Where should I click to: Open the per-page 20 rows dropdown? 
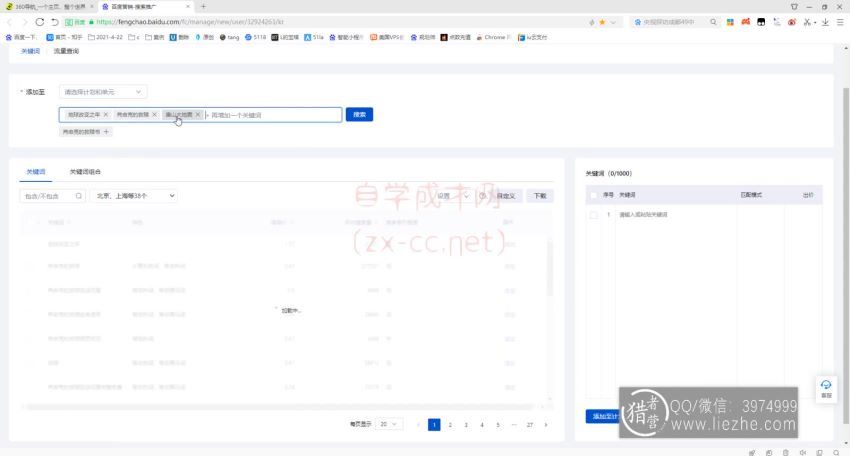pos(390,425)
